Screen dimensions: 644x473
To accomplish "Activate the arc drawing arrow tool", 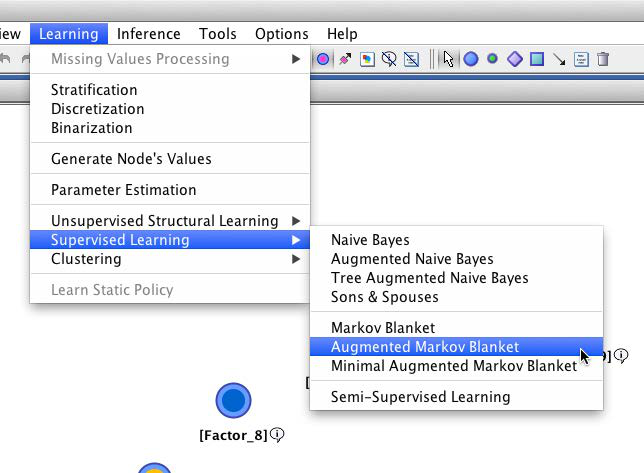I will point(559,59).
